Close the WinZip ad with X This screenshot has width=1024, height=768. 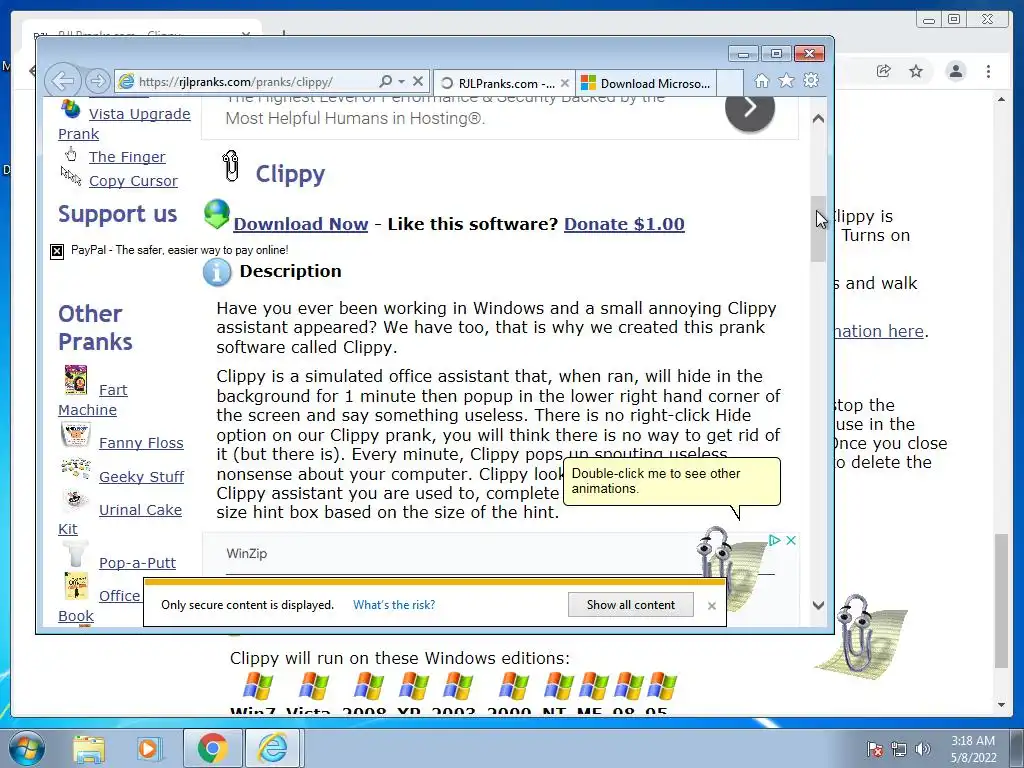tap(790, 541)
